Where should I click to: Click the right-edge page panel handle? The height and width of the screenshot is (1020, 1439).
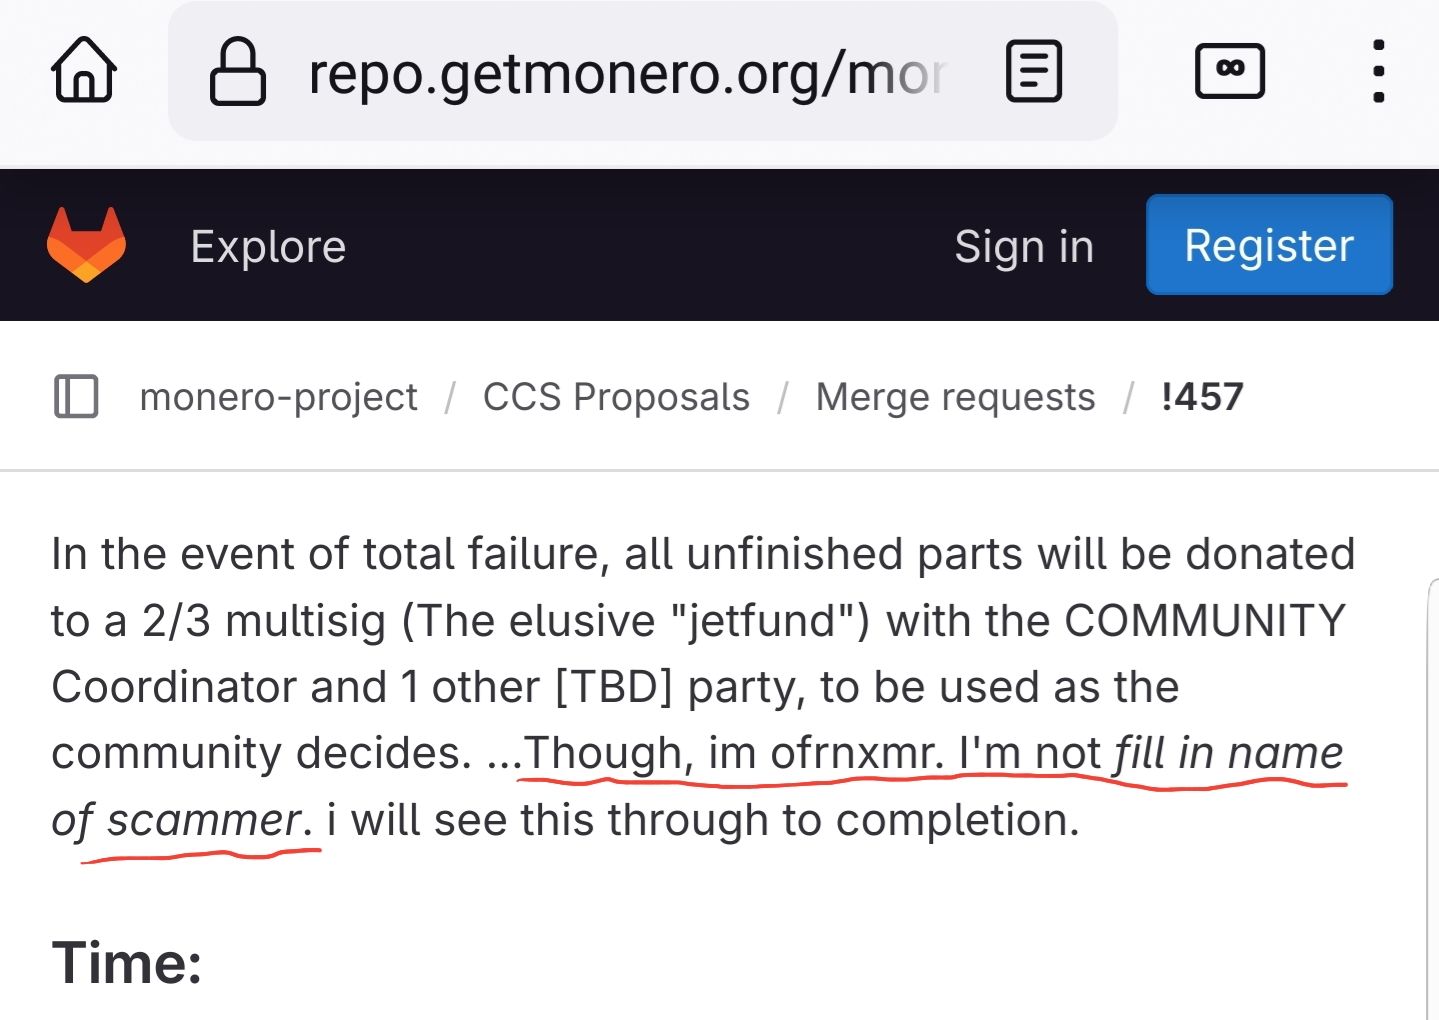click(x=1432, y=800)
